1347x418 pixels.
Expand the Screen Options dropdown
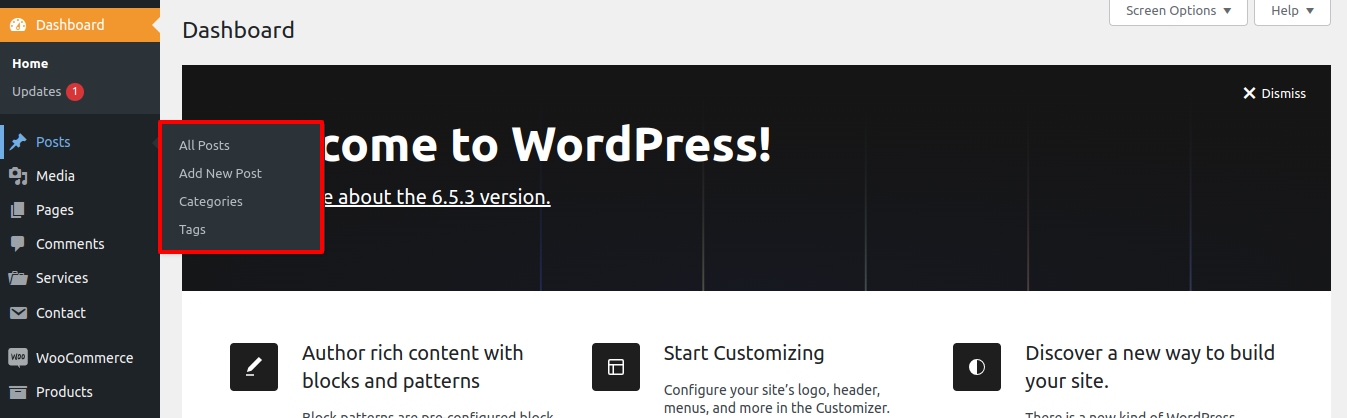1178,11
